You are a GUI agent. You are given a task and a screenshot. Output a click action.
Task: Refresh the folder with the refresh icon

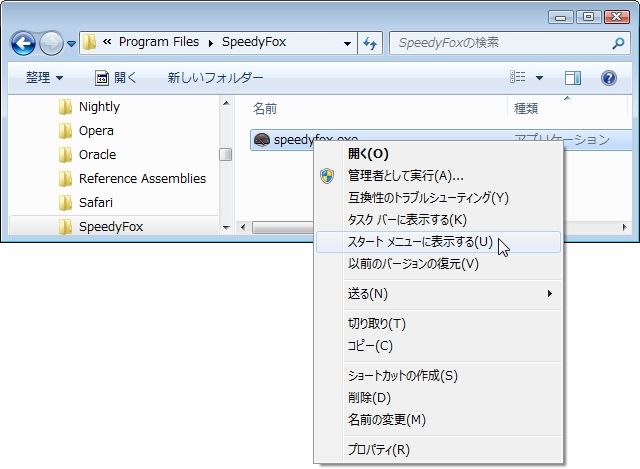point(370,43)
